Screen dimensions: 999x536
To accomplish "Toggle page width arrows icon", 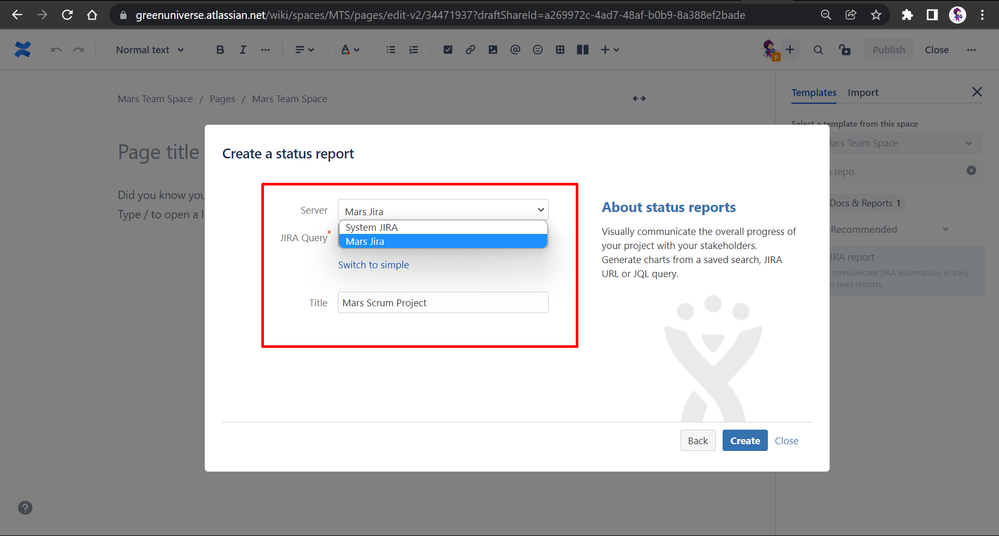I will (x=639, y=98).
